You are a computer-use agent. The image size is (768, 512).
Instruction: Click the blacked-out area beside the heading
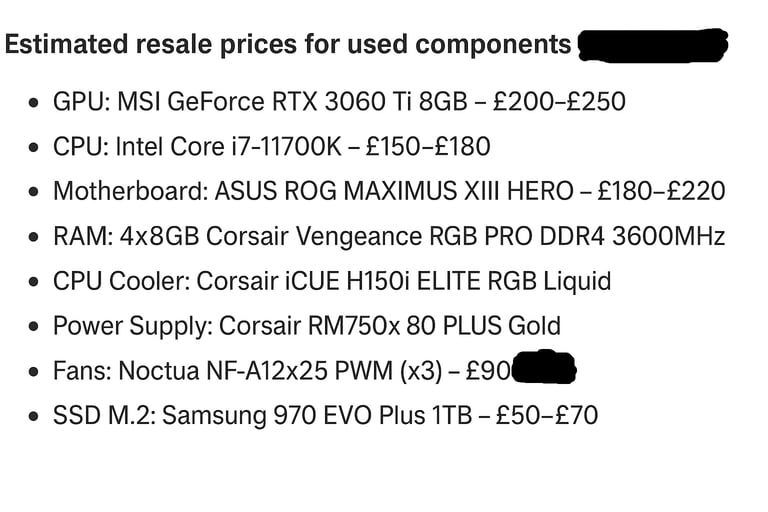[653, 46]
